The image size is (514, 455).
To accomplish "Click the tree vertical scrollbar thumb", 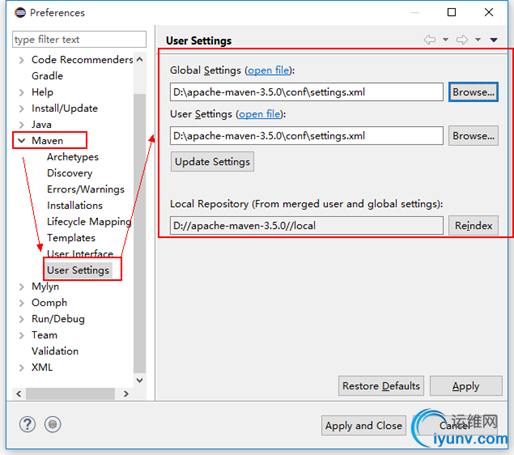I will click(x=140, y=233).
